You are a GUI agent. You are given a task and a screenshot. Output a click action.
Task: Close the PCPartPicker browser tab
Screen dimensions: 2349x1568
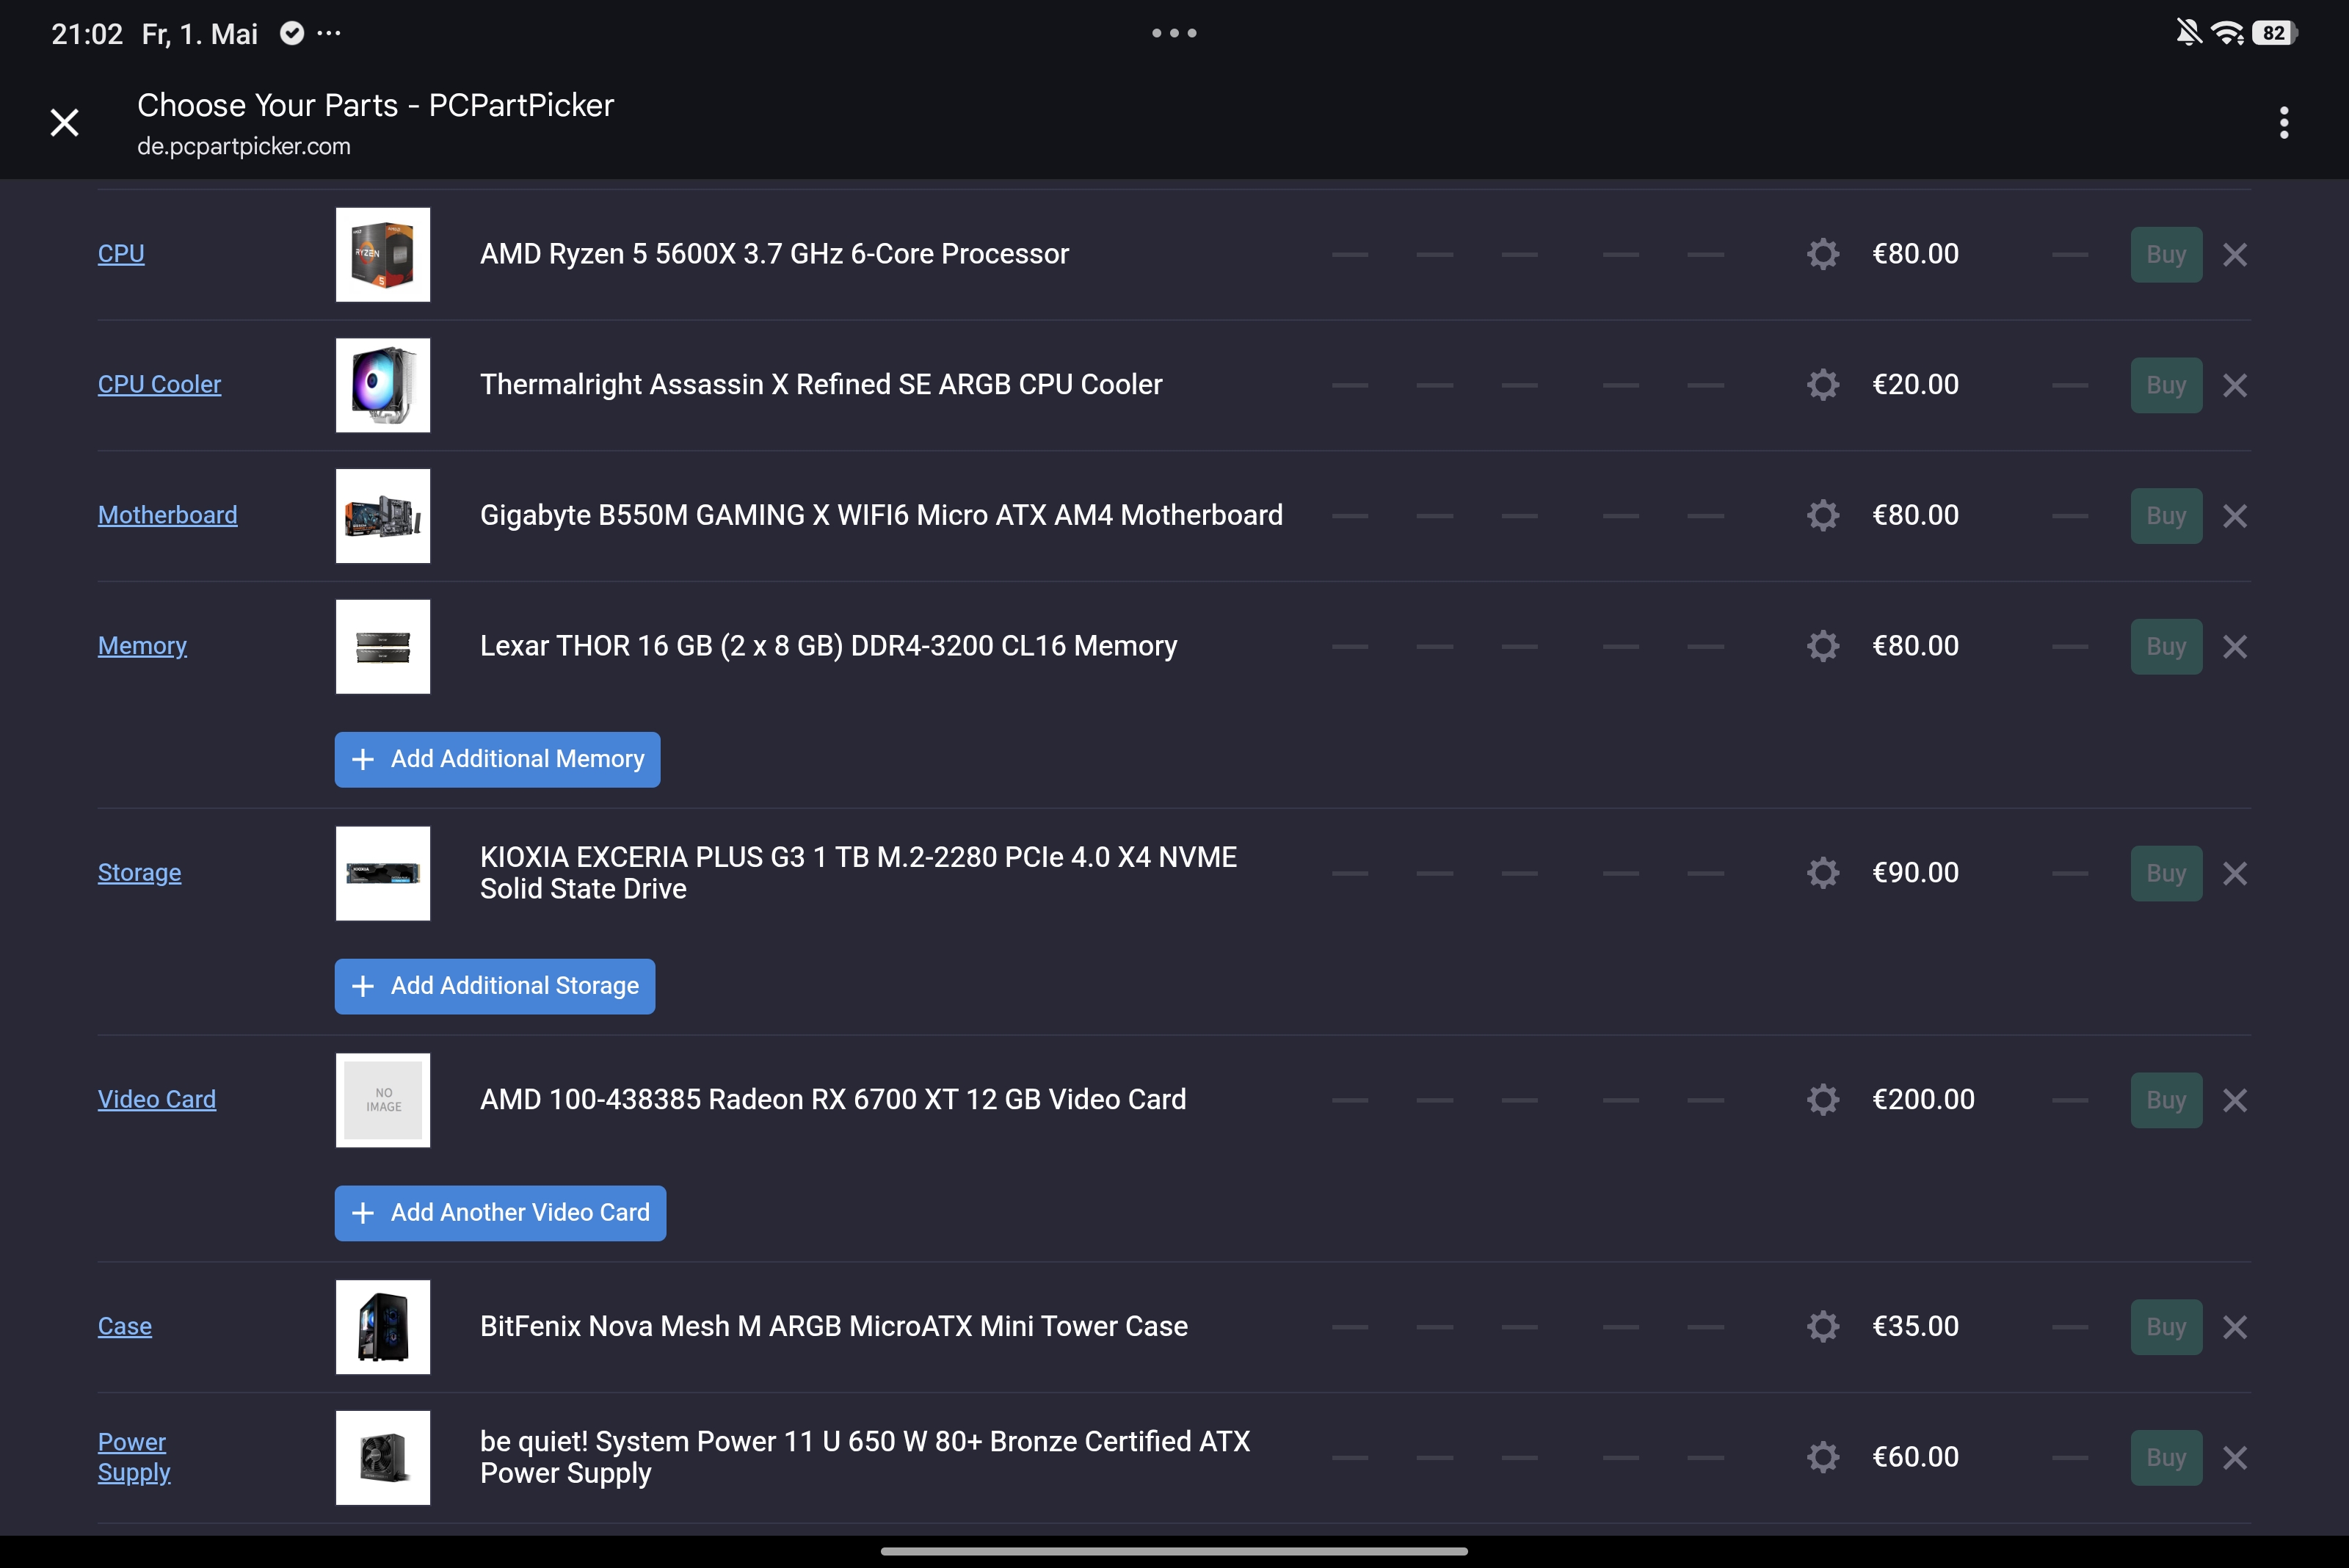(x=65, y=123)
